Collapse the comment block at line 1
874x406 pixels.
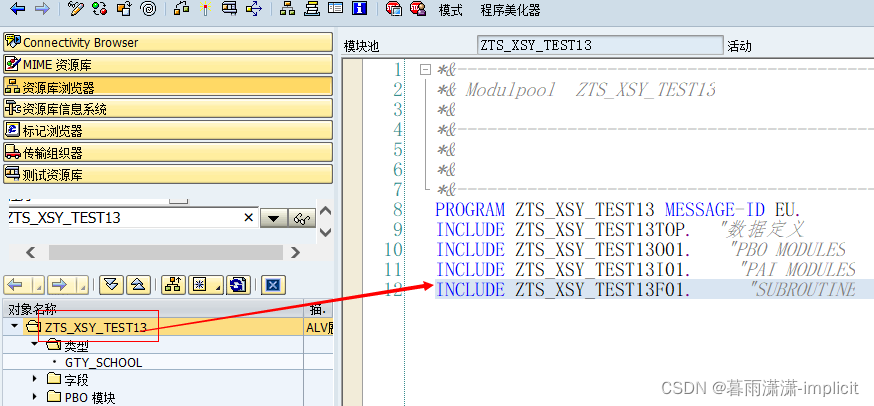(x=426, y=70)
